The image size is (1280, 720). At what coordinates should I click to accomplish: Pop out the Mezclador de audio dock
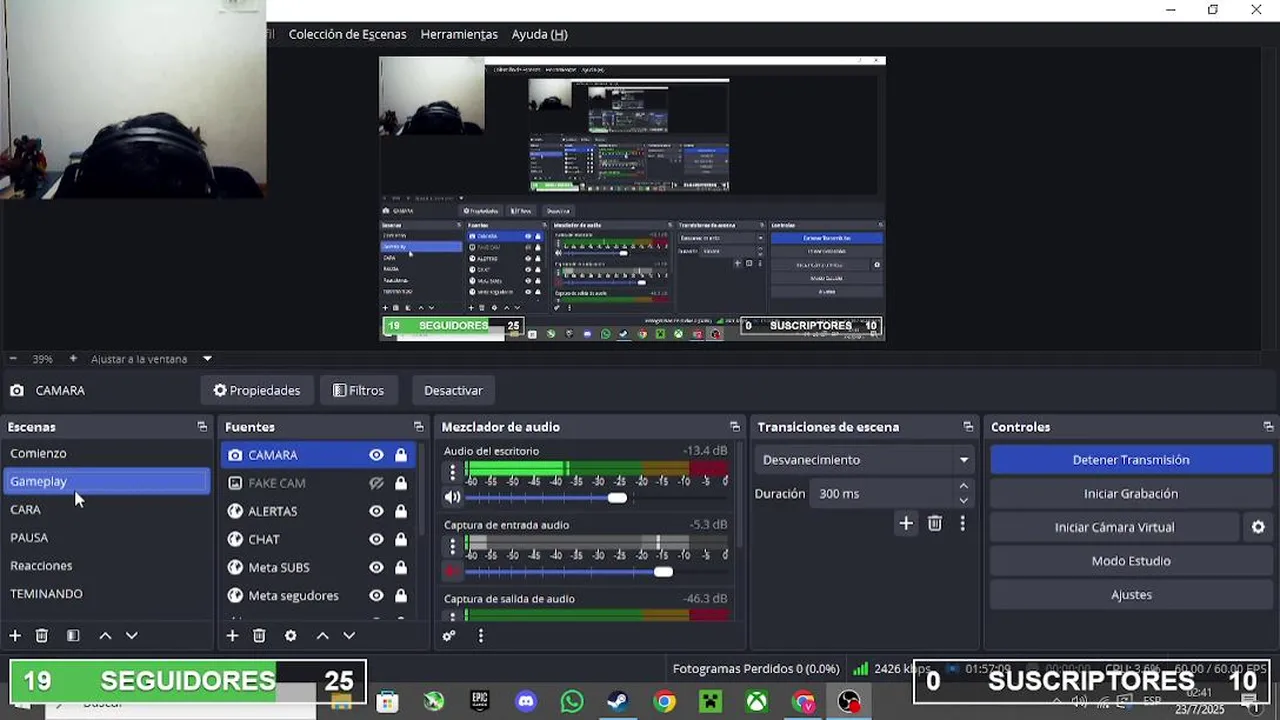click(734, 427)
